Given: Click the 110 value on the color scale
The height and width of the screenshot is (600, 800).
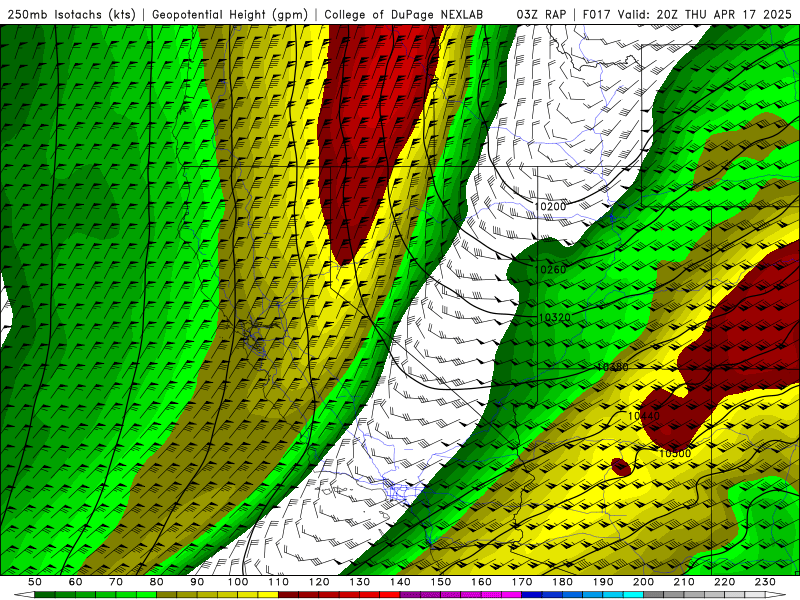Looking at the screenshot, I should click(278, 582).
